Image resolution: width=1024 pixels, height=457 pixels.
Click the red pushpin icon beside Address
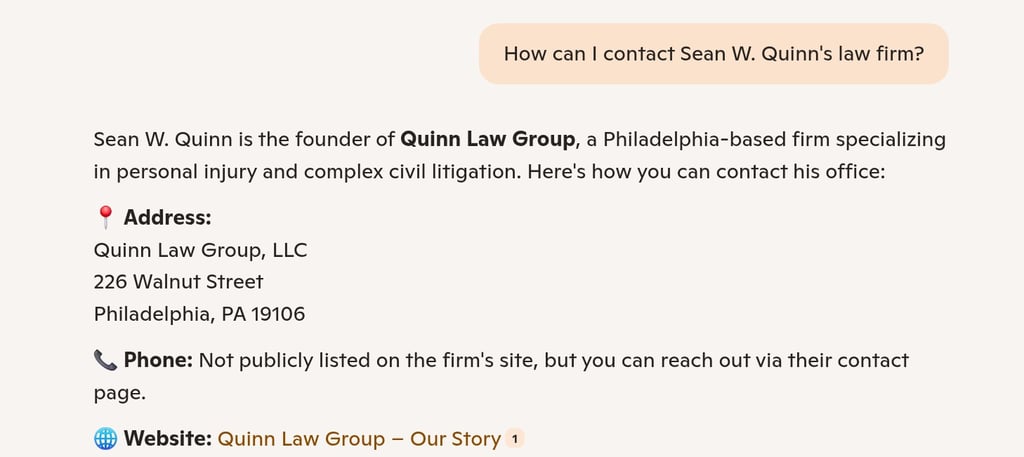[105, 217]
